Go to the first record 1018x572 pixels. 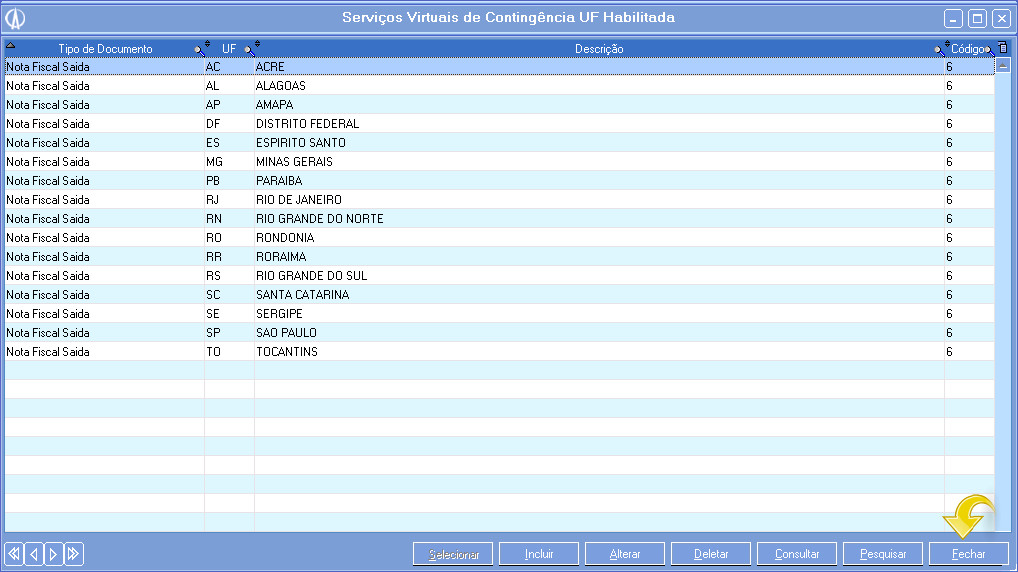[14, 554]
